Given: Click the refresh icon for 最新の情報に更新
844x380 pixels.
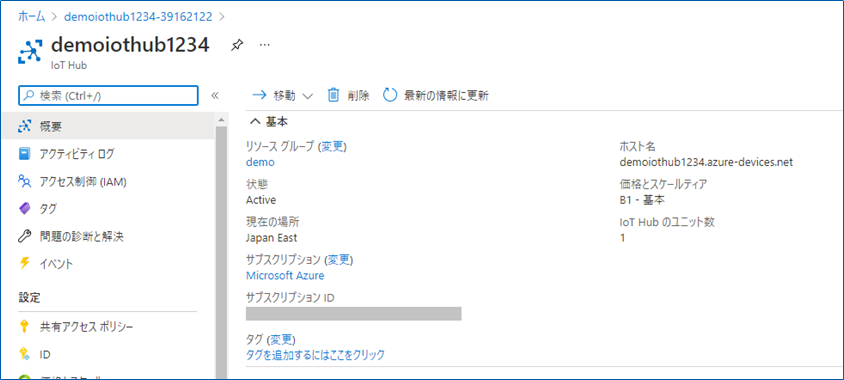Looking at the screenshot, I should pos(390,95).
